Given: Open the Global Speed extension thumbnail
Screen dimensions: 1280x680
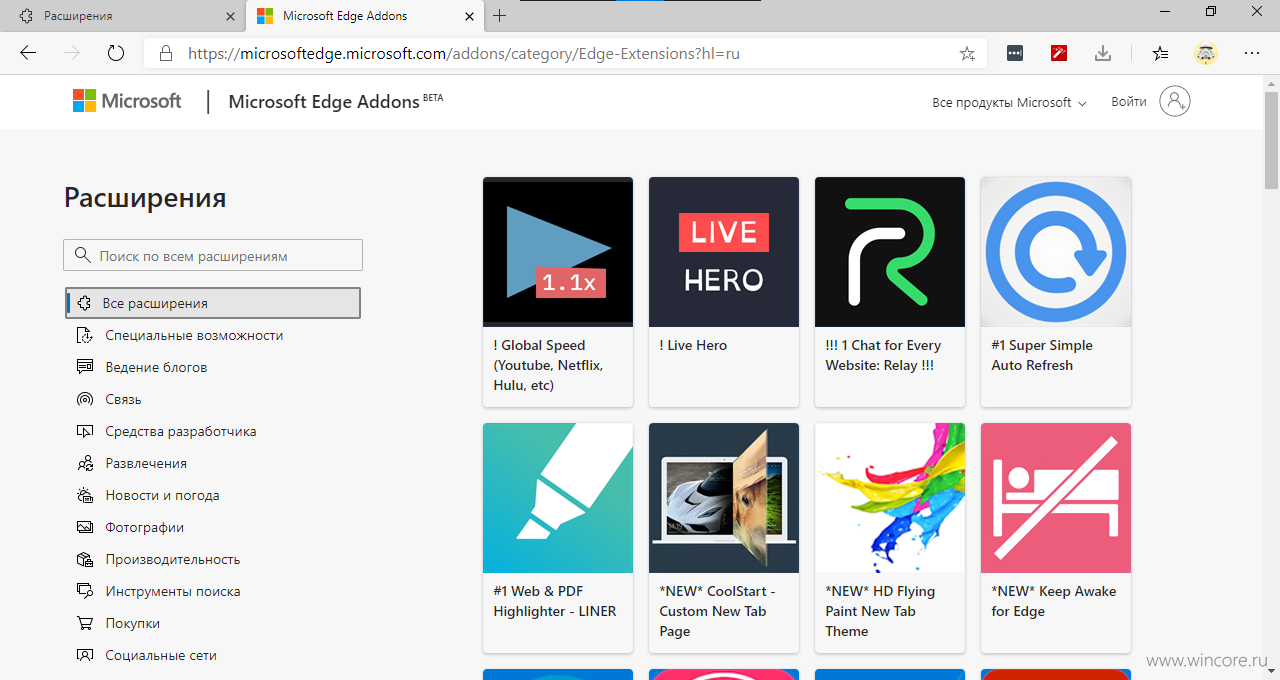Looking at the screenshot, I should coord(558,252).
